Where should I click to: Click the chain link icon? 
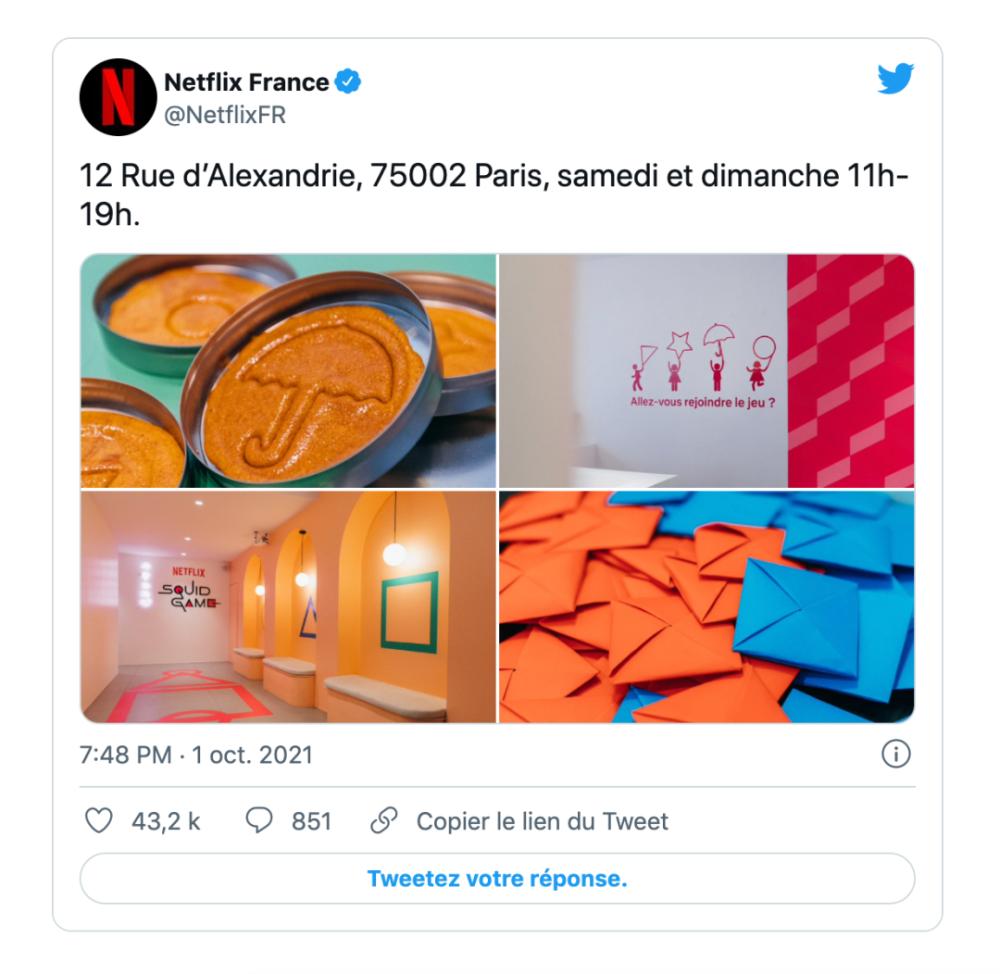click(384, 820)
